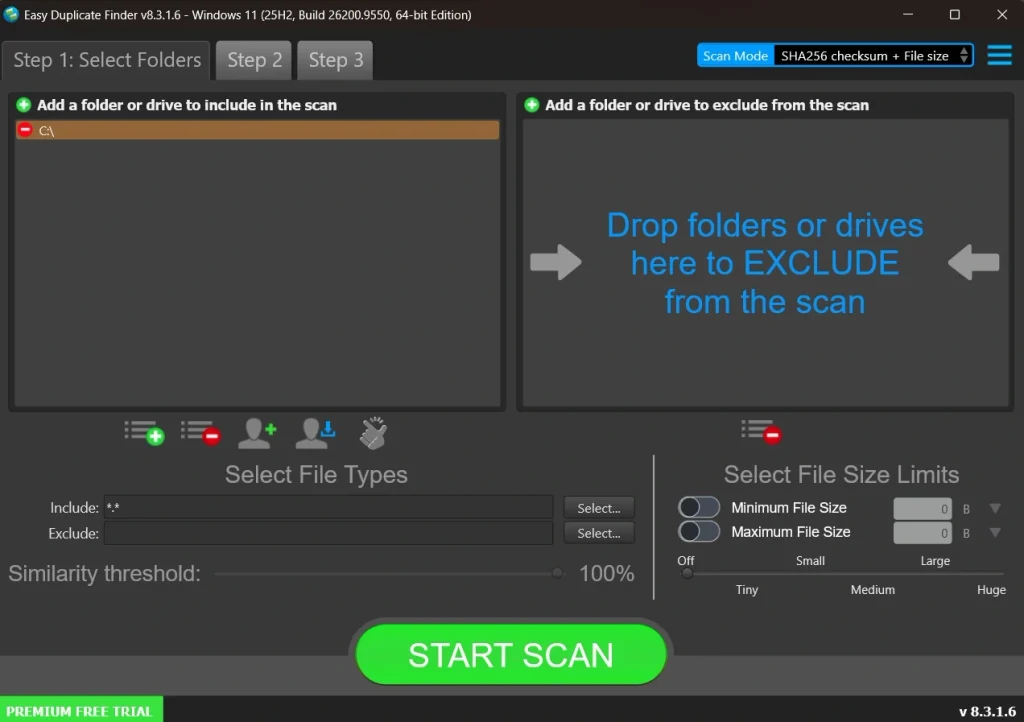The height and width of the screenshot is (722, 1024).
Task: Minimize the Easy Duplicate Finder window
Action: tap(908, 14)
